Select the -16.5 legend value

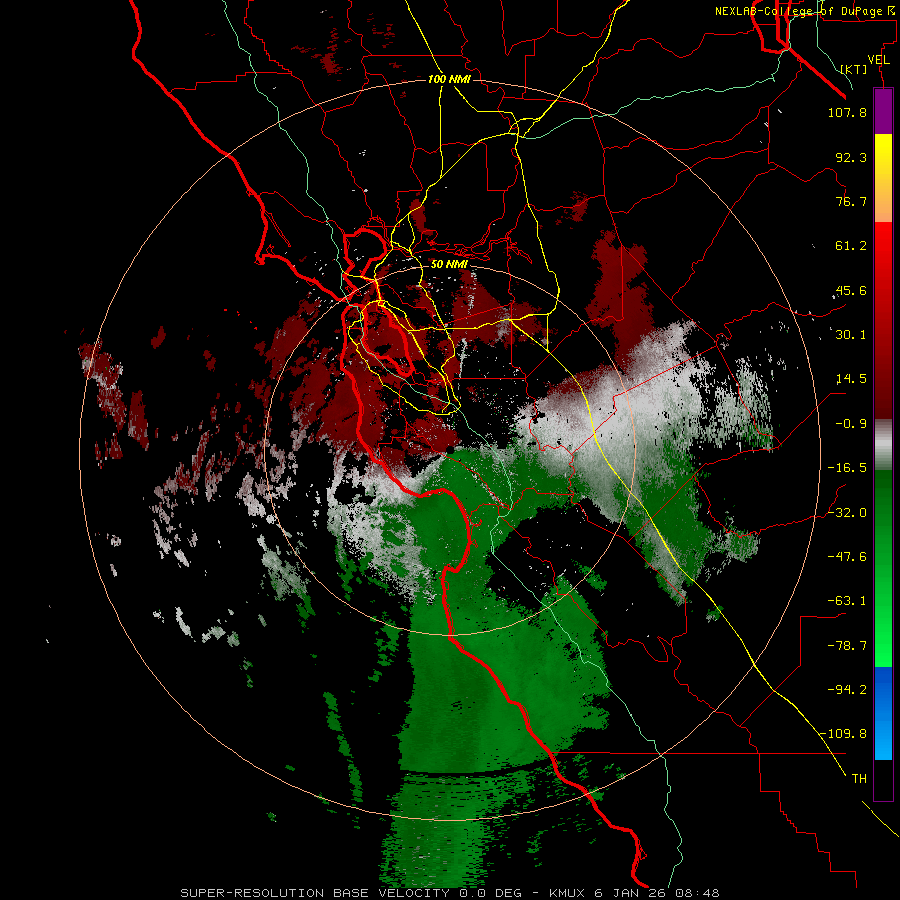click(x=847, y=468)
